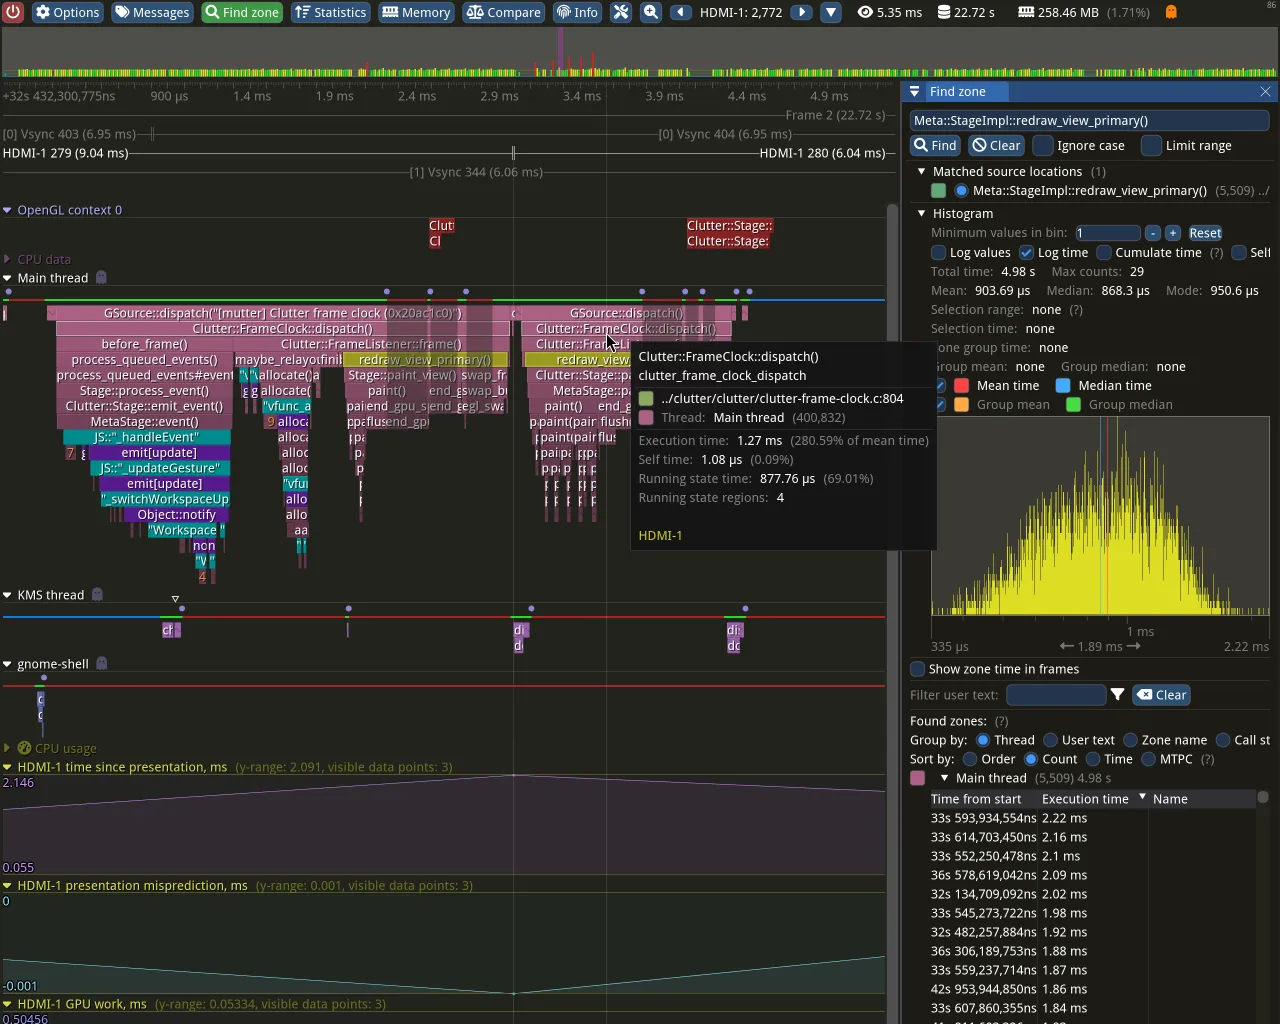
Task: Click the red Mean time color swatch
Action: (x=962, y=386)
